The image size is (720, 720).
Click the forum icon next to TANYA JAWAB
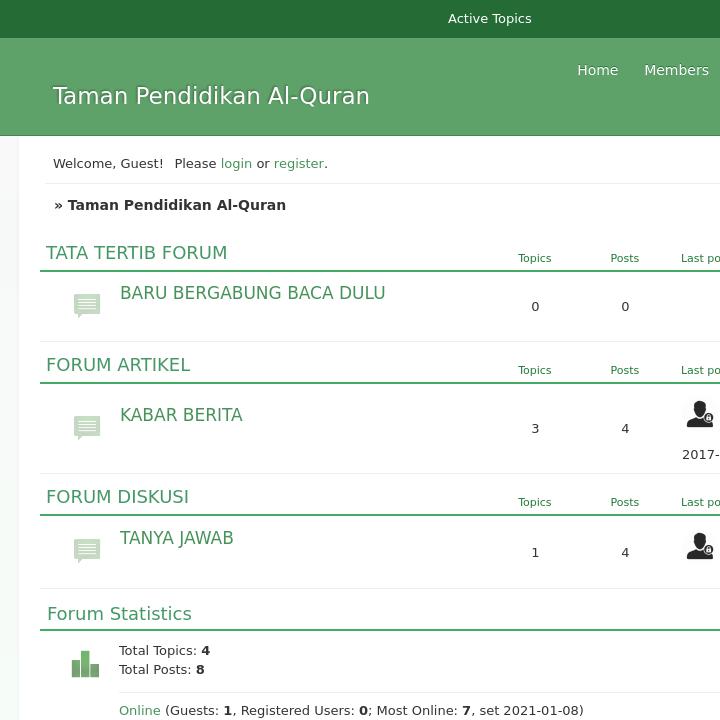[87, 550]
